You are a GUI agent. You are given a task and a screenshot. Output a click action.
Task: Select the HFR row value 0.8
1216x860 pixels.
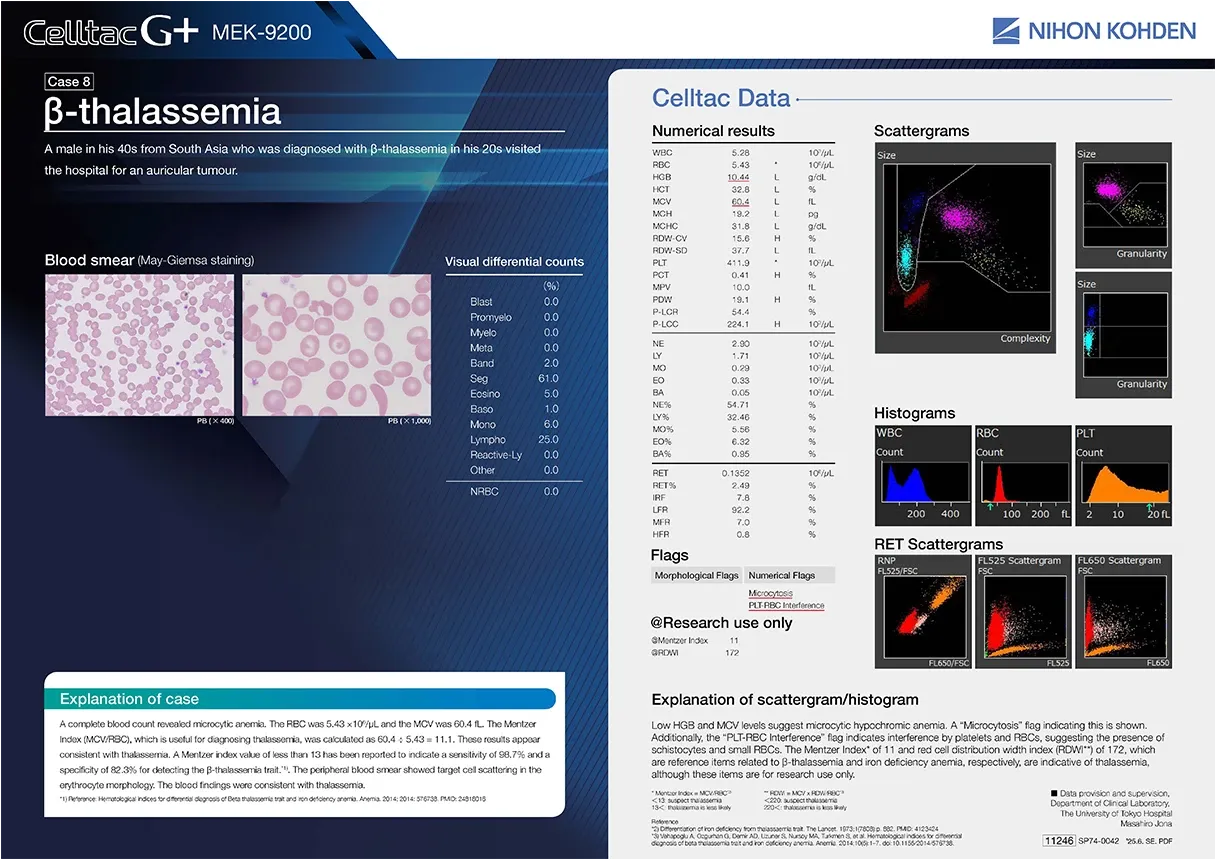pyautogui.click(x=742, y=534)
